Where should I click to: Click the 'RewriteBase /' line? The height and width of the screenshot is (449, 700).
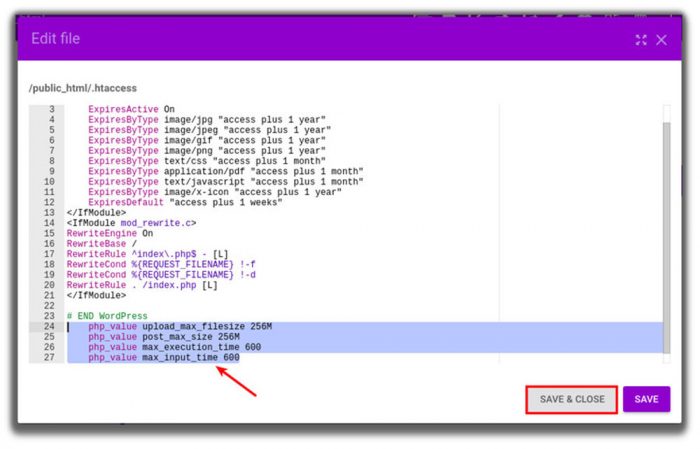[102, 244]
